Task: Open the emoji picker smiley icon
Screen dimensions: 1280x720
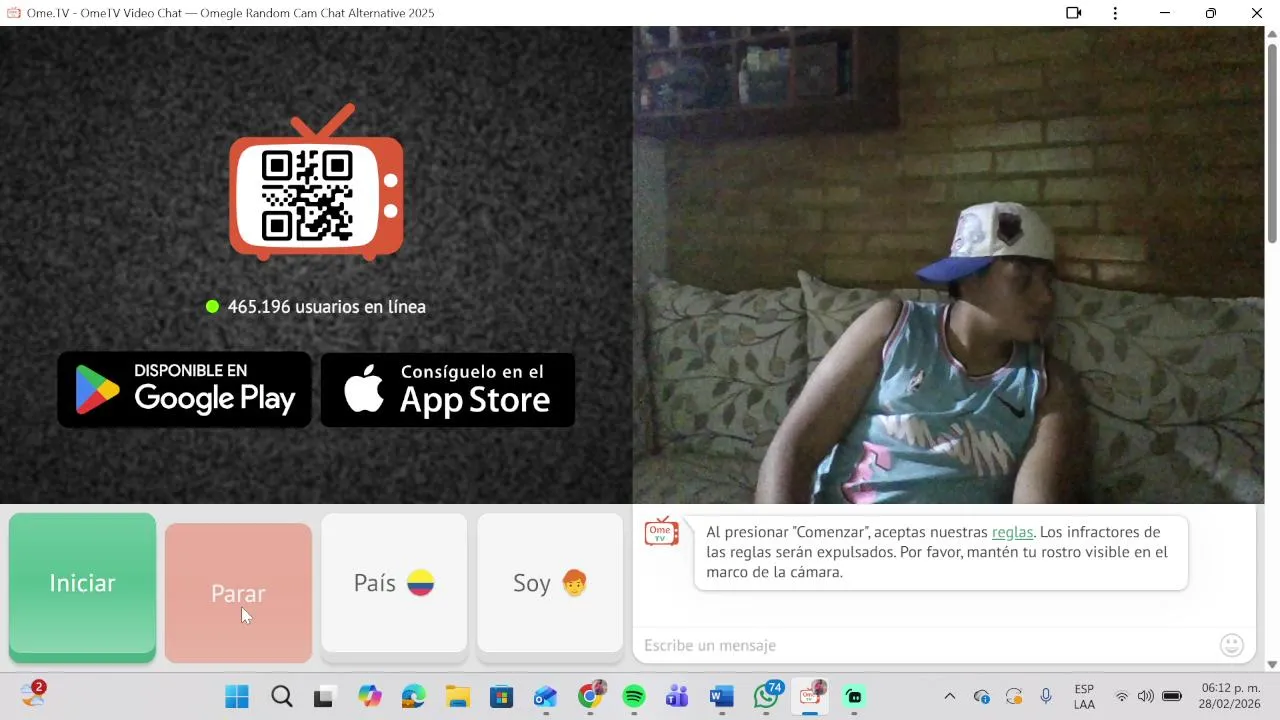Action: [x=1232, y=645]
